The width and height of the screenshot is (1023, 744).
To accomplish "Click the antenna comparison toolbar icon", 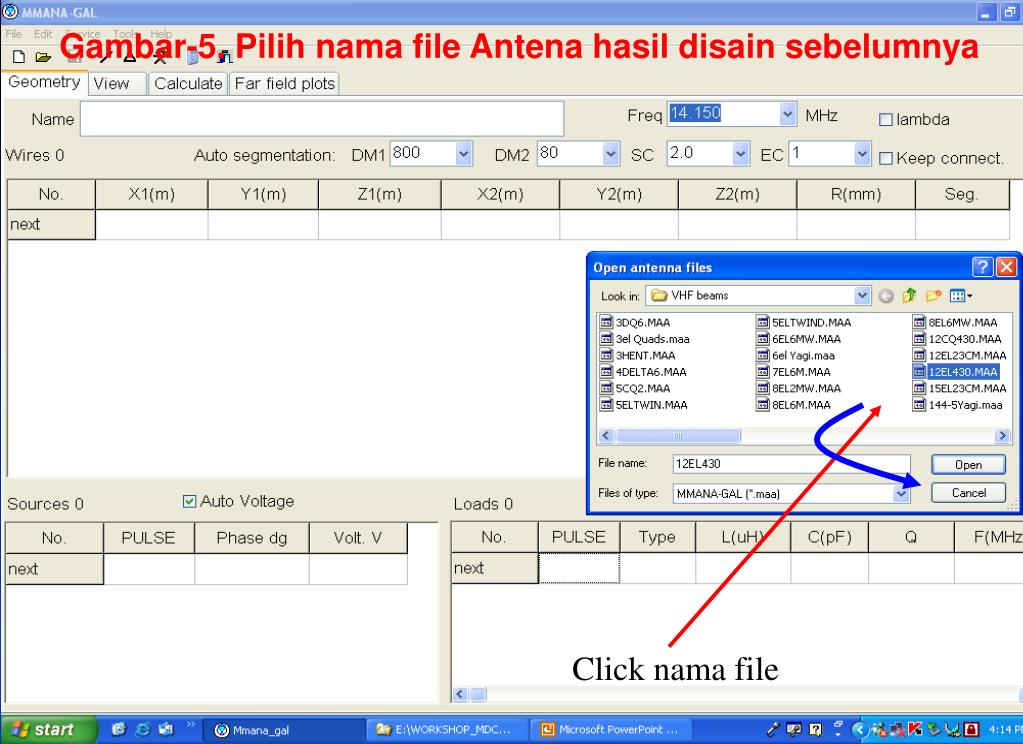I will pyautogui.click(x=224, y=57).
